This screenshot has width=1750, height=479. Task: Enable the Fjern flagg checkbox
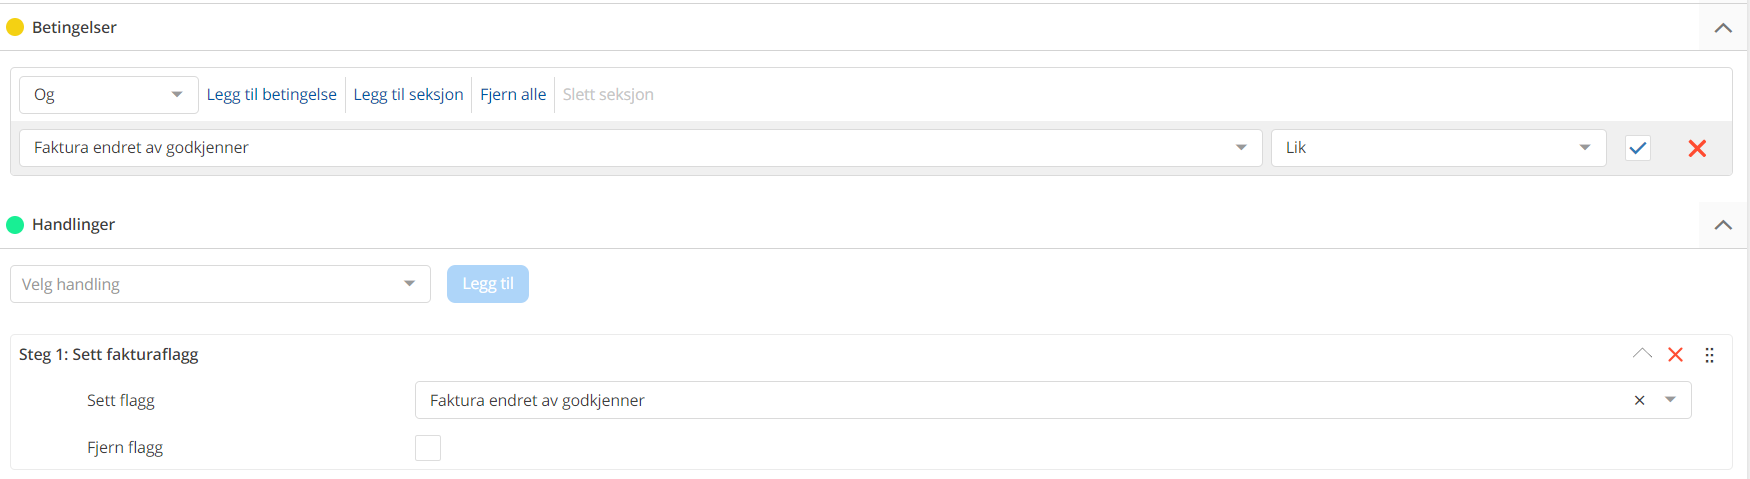pyautogui.click(x=428, y=448)
